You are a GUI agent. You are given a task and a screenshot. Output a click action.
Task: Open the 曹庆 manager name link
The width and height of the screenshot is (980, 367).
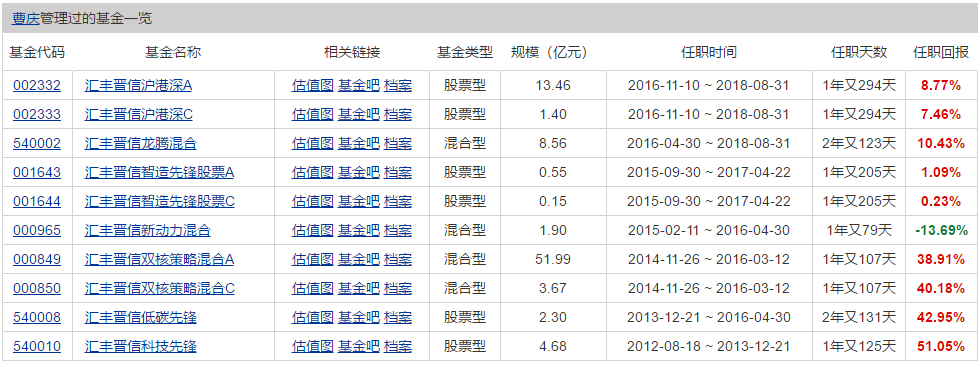point(26,19)
